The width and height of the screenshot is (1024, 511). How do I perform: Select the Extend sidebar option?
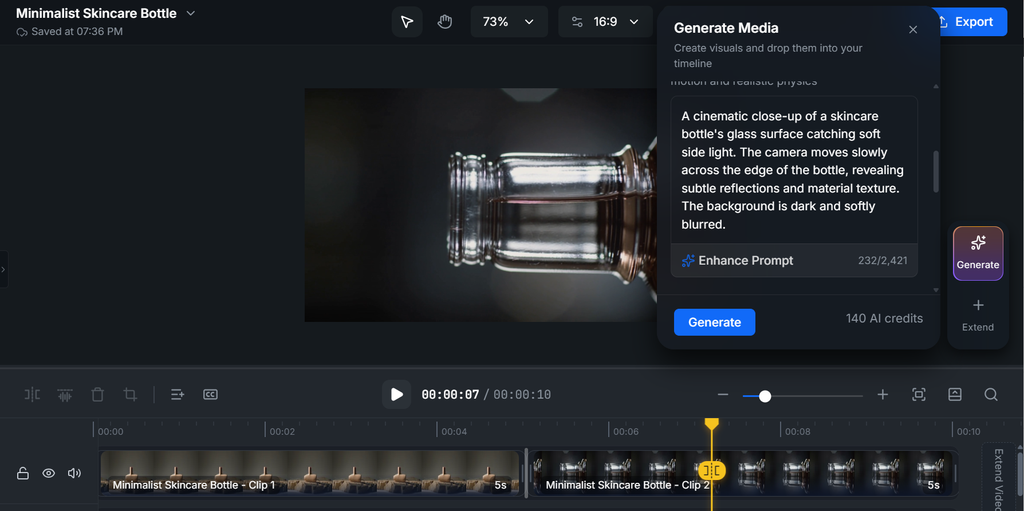pyautogui.click(x=978, y=316)
